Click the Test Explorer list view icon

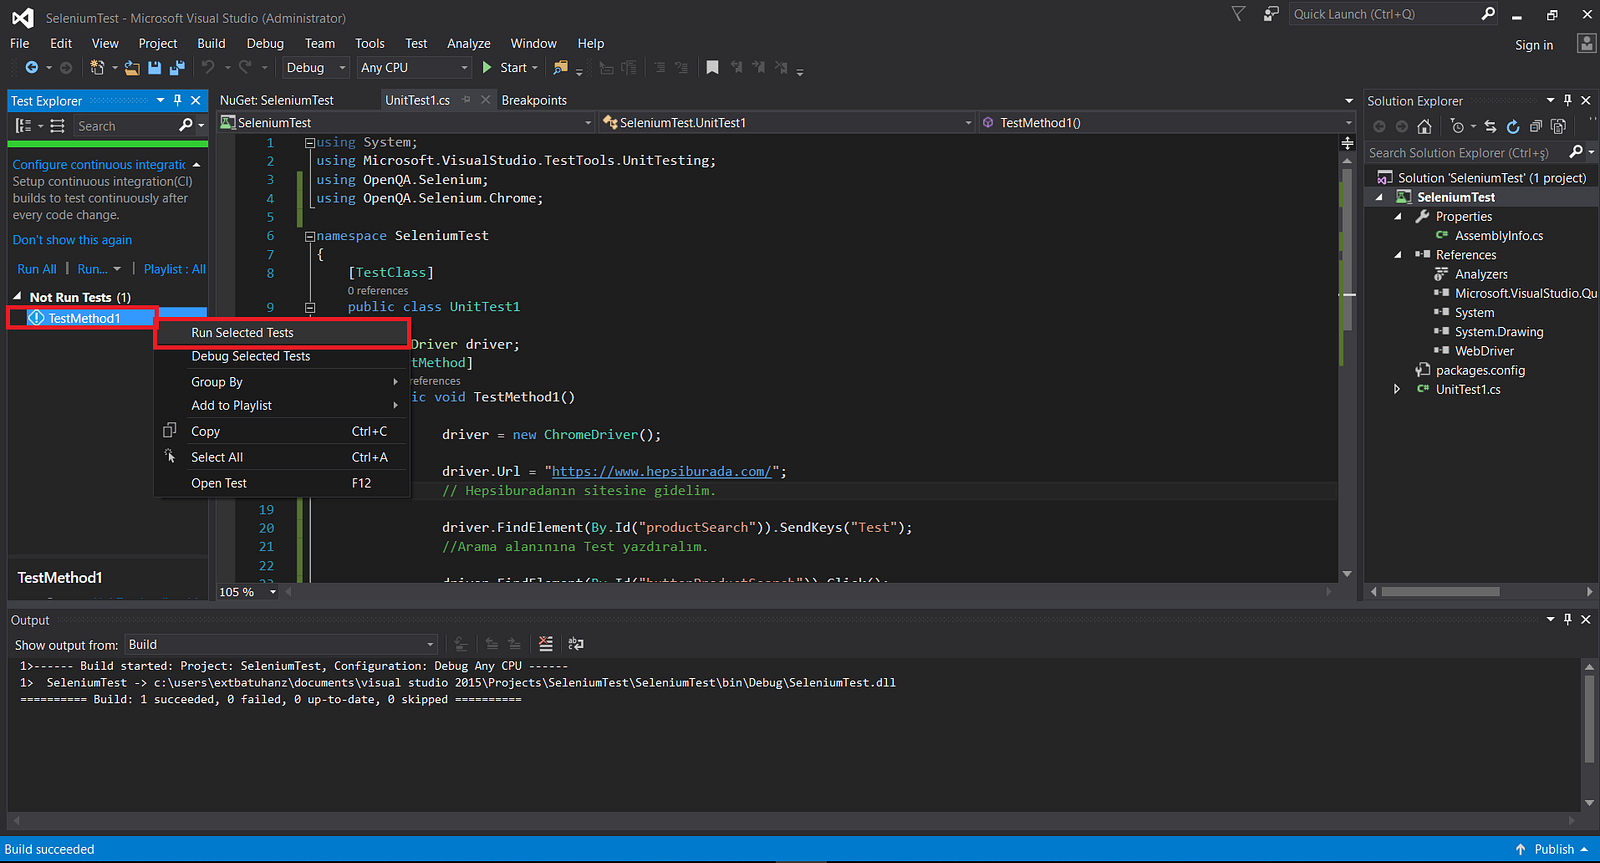tap(57, 126)
